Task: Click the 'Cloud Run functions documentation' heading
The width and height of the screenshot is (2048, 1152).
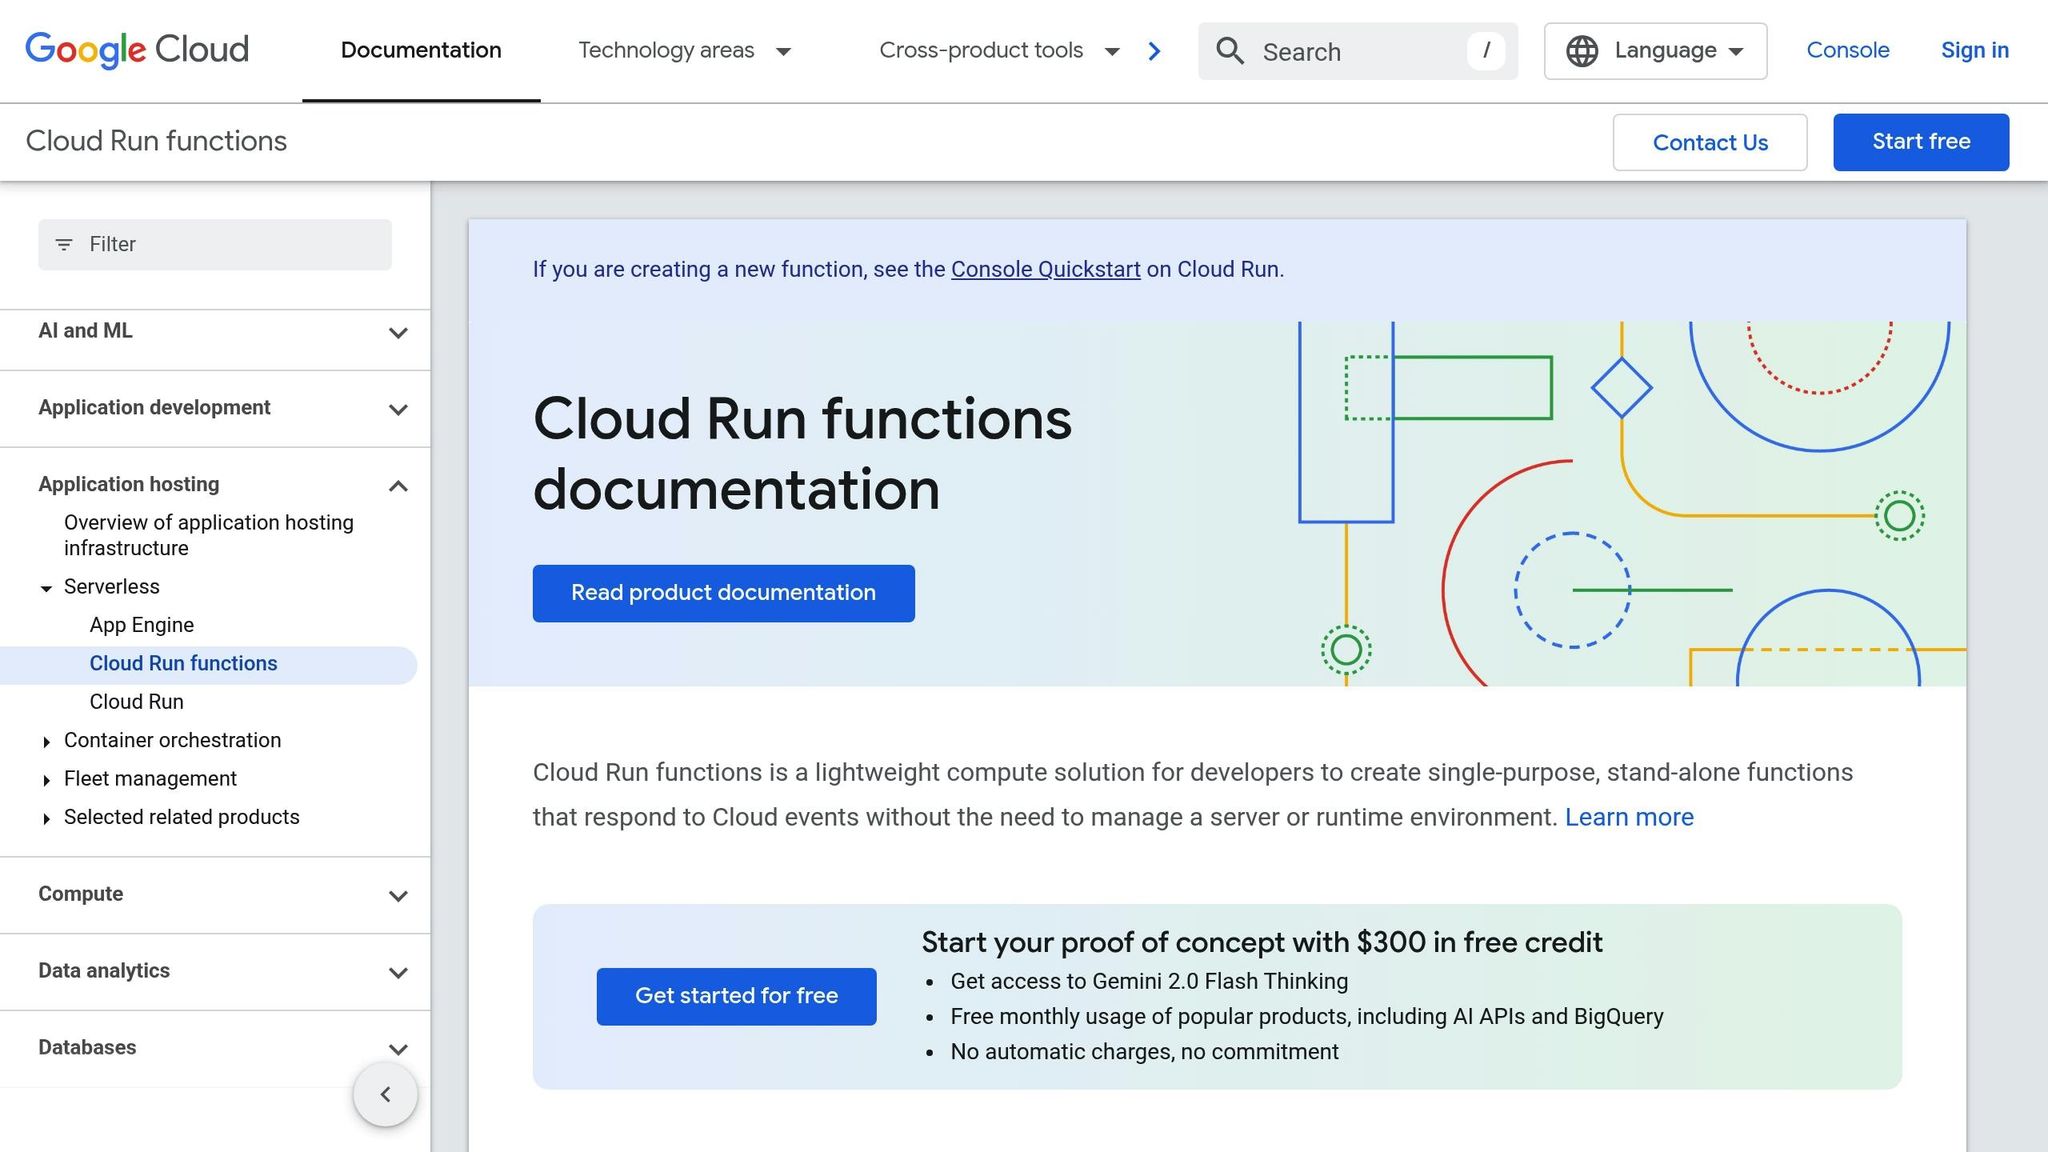Action: coord(802,453)
